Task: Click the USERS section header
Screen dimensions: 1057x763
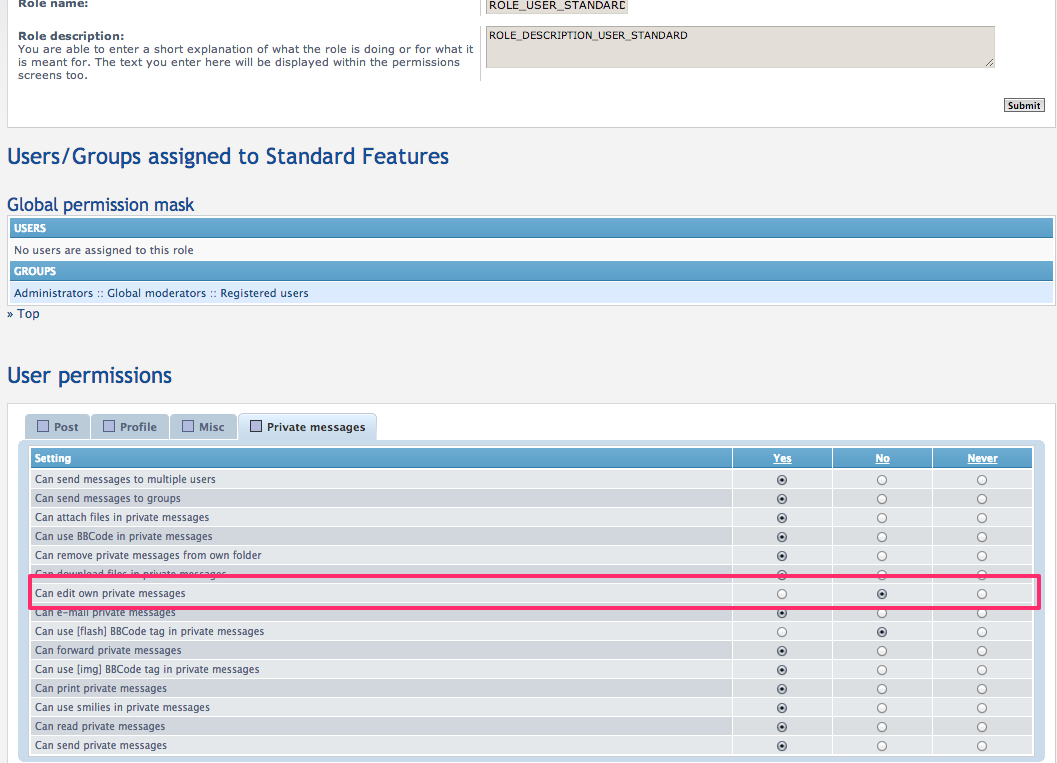Action: (x=531, y=228)
